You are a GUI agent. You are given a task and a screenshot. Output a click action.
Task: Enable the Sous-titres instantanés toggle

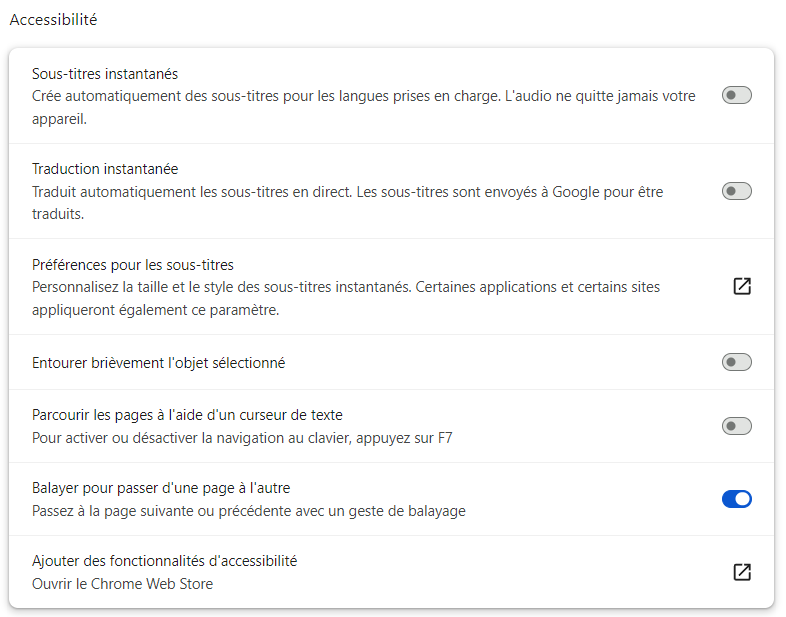pyautogui.click(x=736, y=95)
